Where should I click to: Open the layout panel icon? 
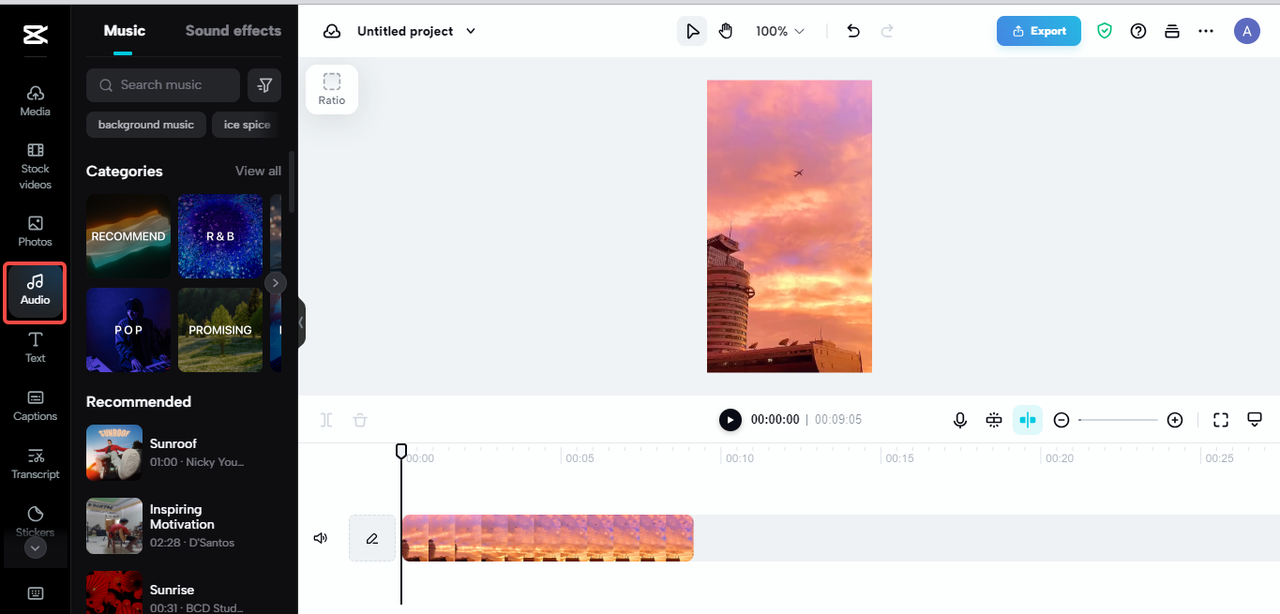1172,31
